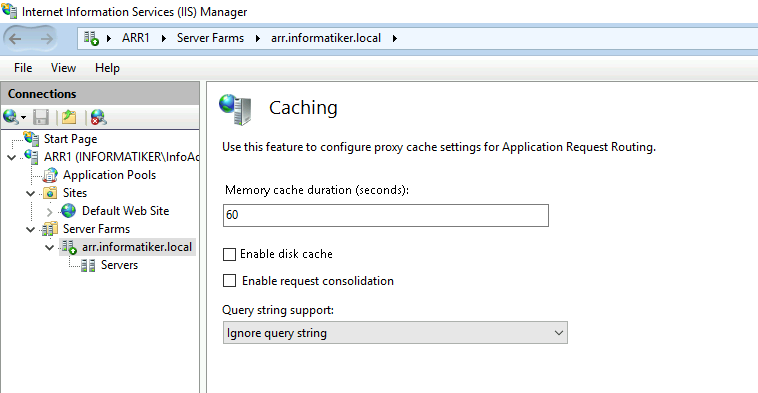Click the Default Web Site globe icon
Screen dimensions: 758x393
pyautogui.click(x=69, y=211)
